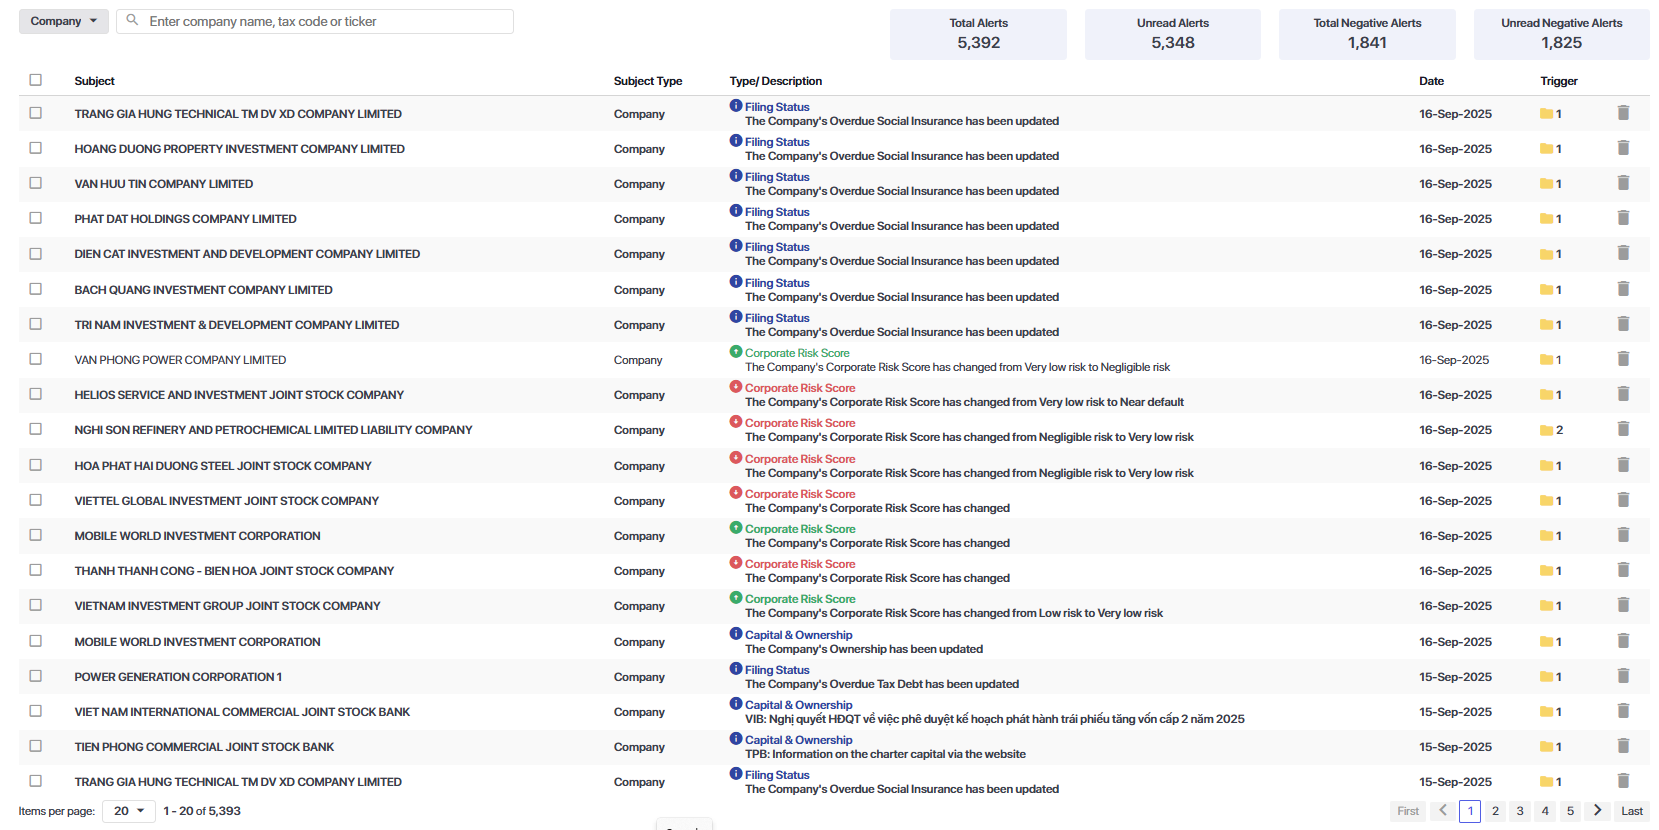Go to page 3 of results
The height and width of the screenshot is (830, 1659).
click(x=1520, y=811)
